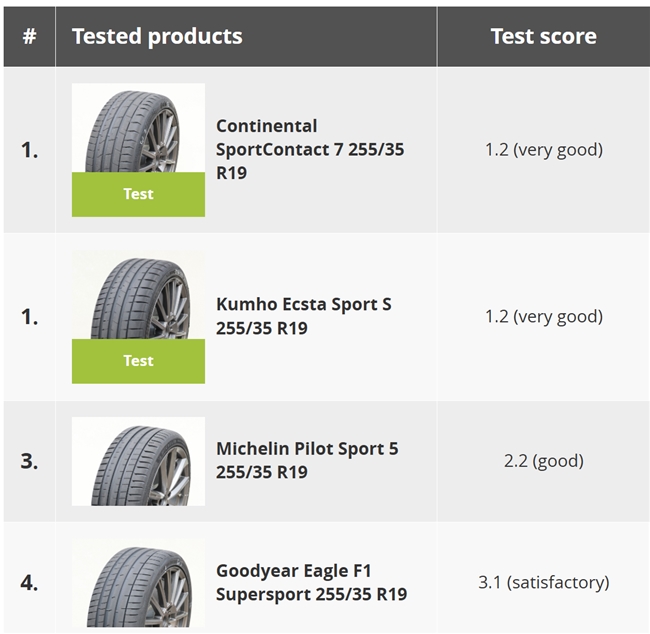The width and height of the screenshot is (650, 634).
Task: Click rank number 1. beside Continental
Action: click(x=30, y=150)
